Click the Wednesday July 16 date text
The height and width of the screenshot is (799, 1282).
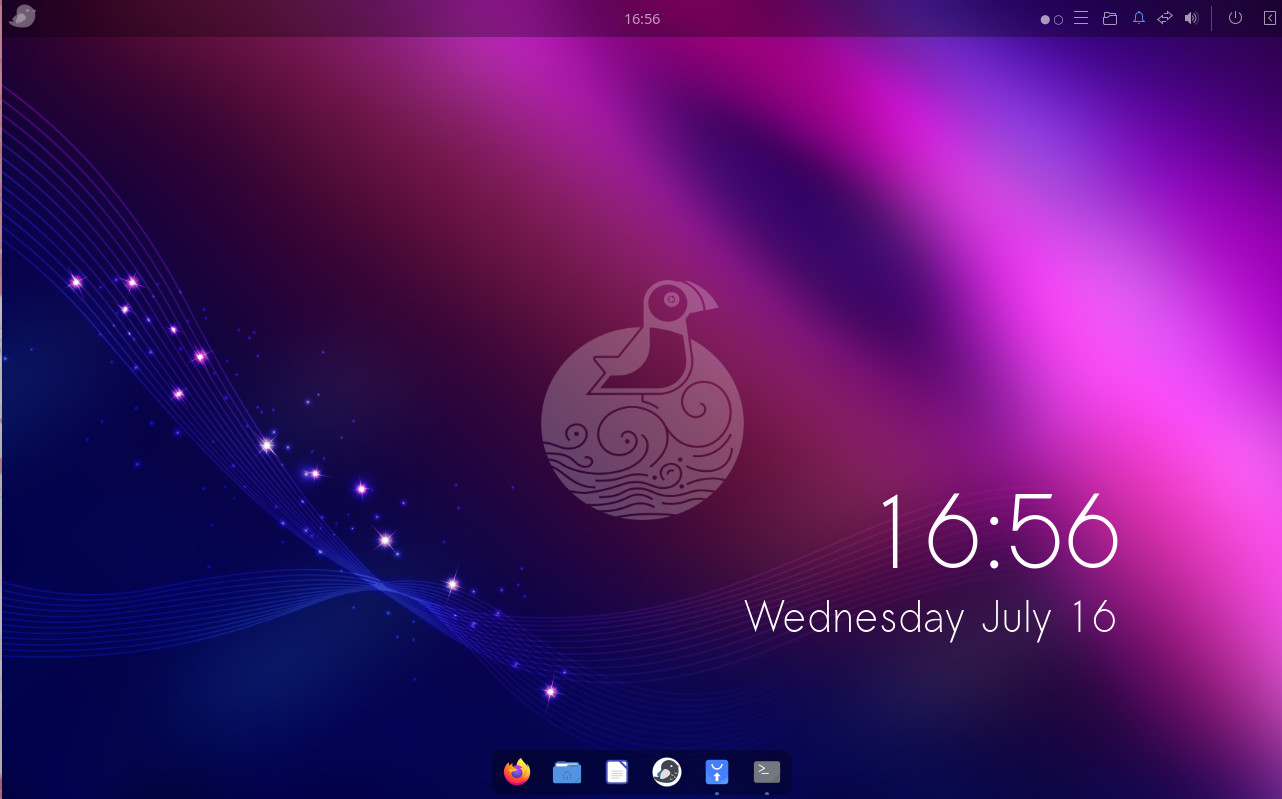930,617
